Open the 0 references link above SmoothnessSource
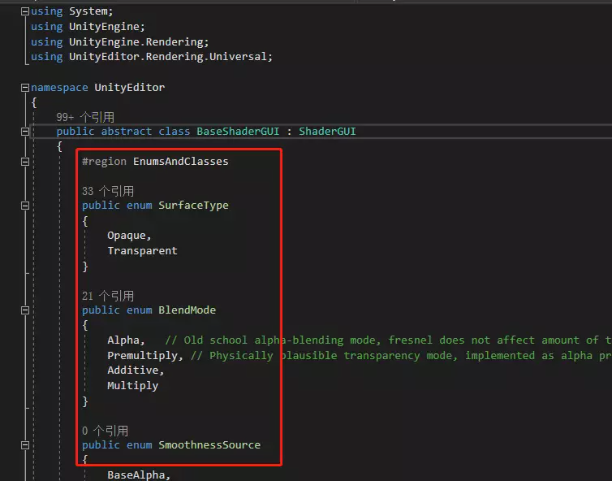 pyautogui.click(x=105, y=431)
